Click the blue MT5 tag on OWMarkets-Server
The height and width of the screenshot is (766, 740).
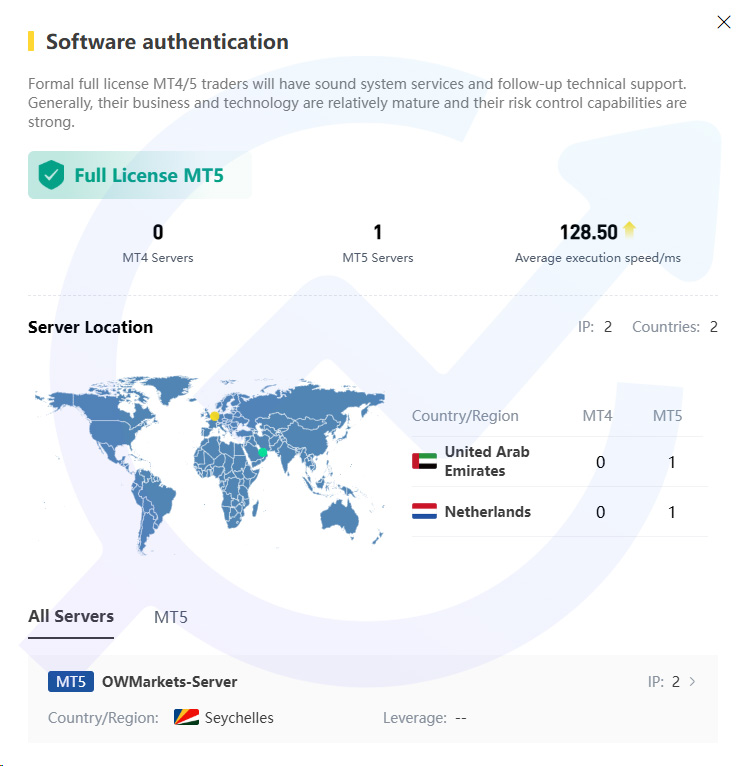[x=71, y=681]
